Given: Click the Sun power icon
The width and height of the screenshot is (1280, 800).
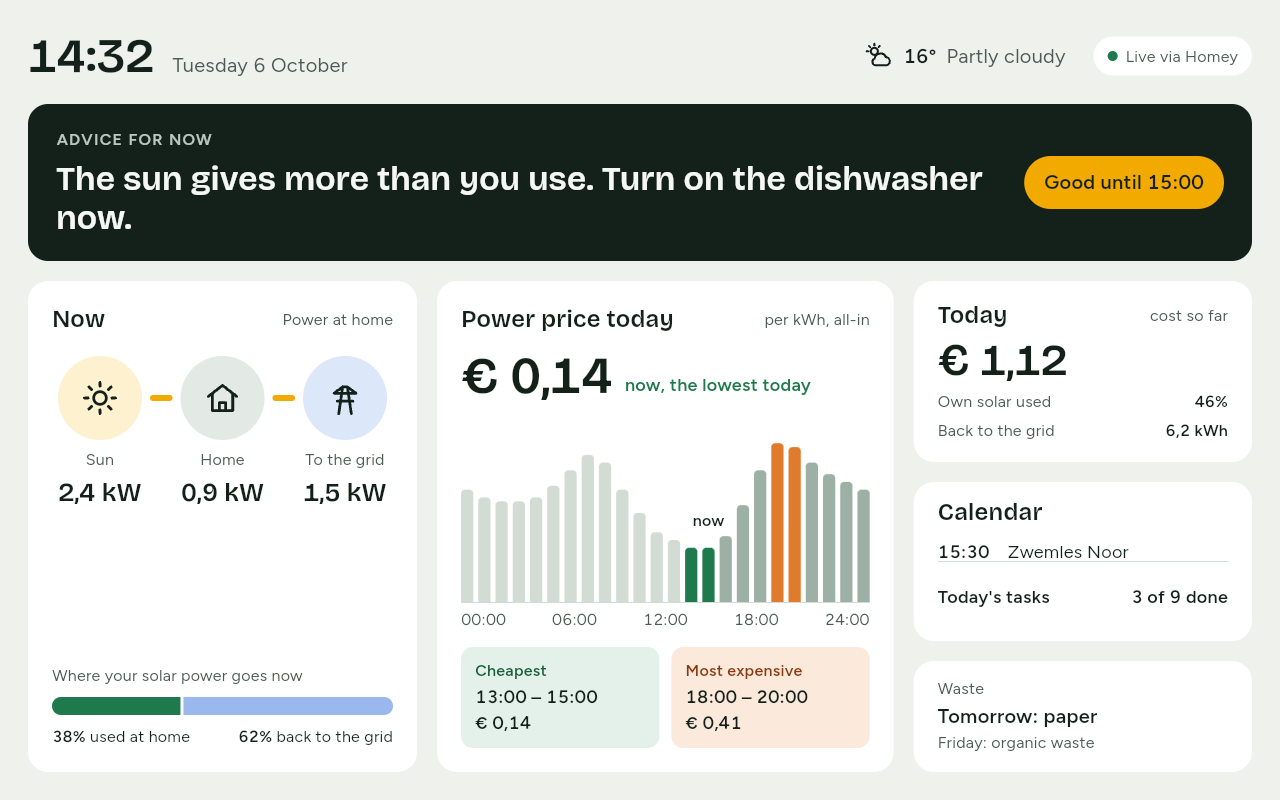Looking at the screenshot, I should pos(100,398).
